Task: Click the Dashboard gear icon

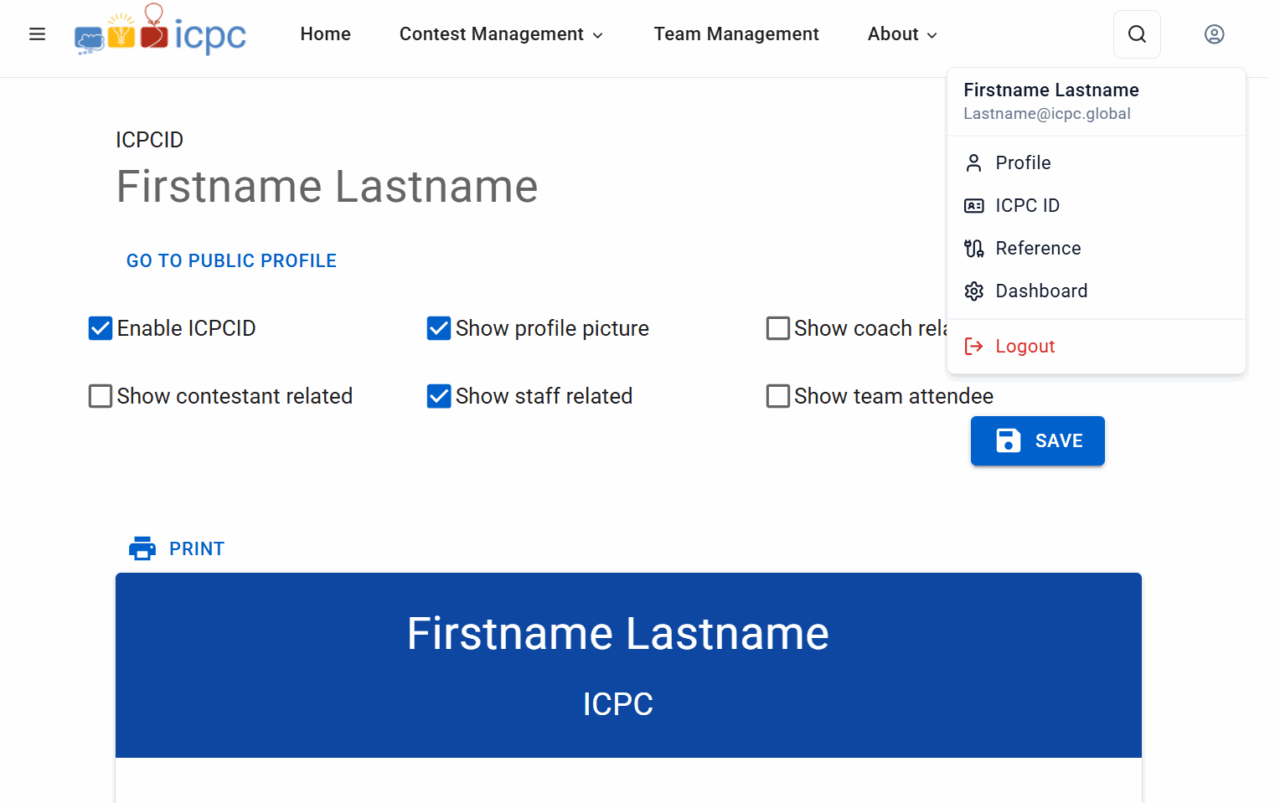Action: 974,291
